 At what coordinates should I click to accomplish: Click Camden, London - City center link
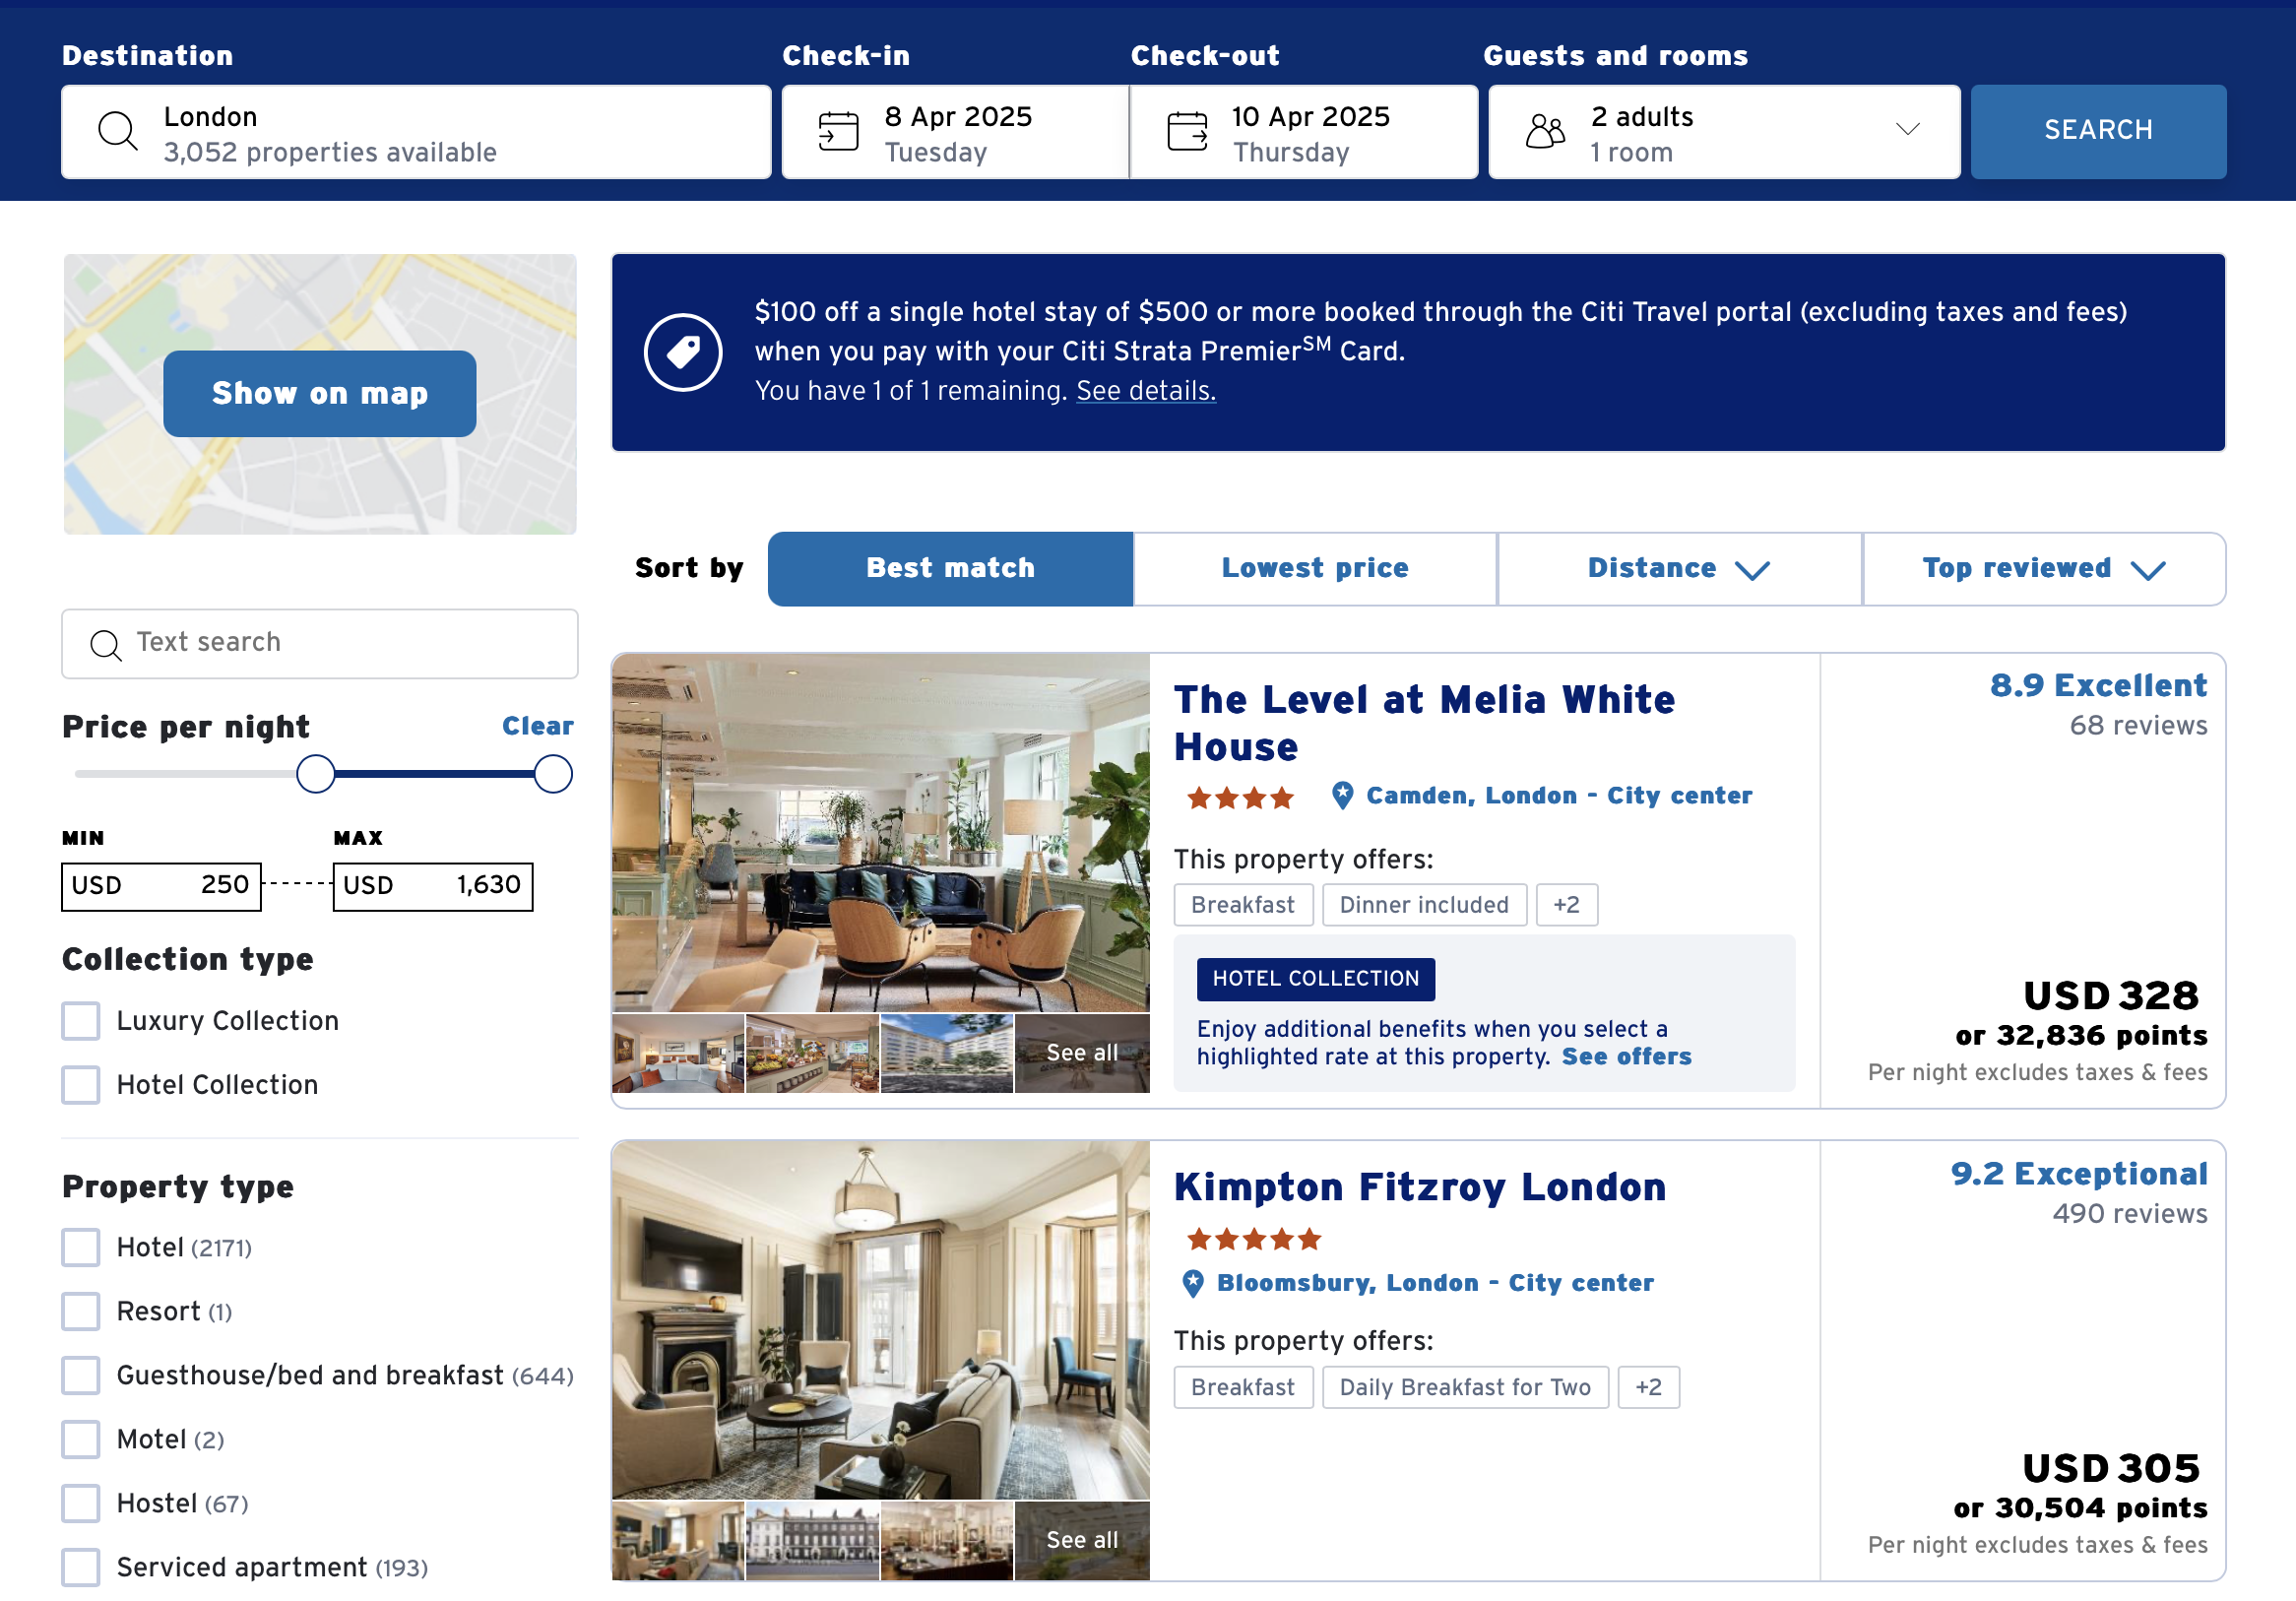[1559, 796]
